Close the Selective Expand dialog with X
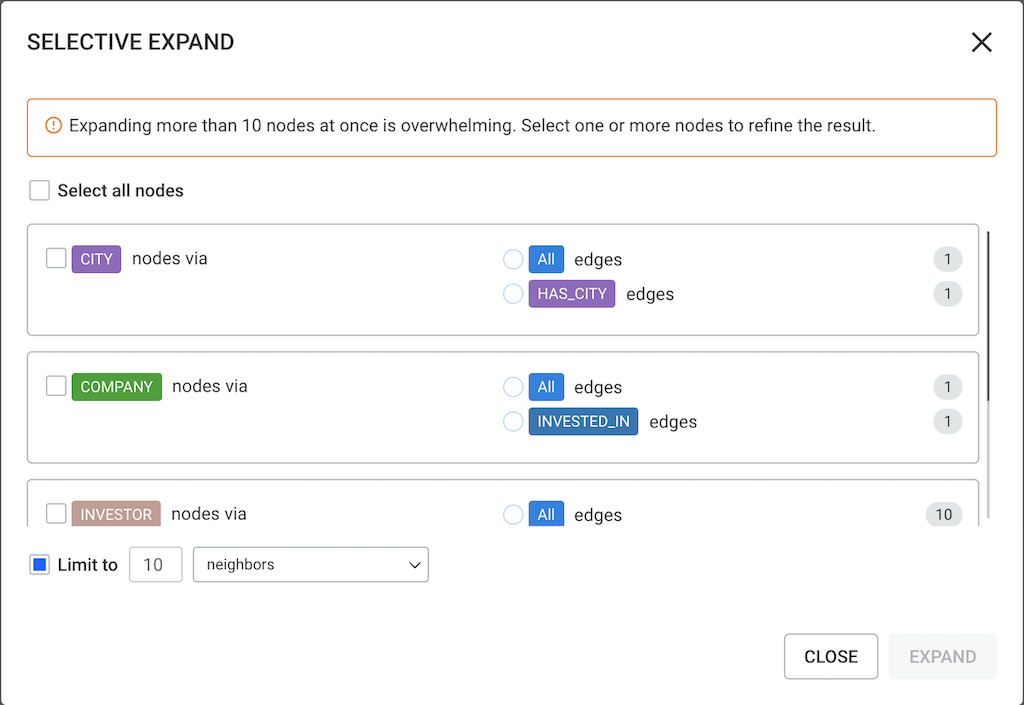The width and height of the screenshot is (1024, 705). coord(981,42)
